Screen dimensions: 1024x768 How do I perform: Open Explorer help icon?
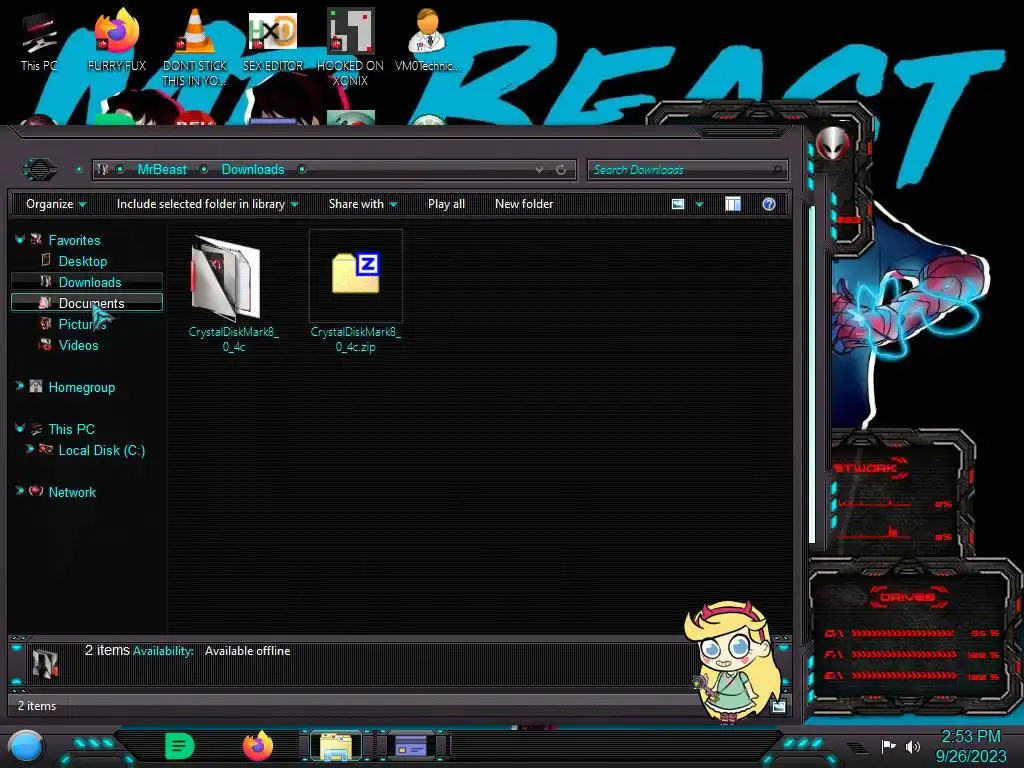click(769, 204)
